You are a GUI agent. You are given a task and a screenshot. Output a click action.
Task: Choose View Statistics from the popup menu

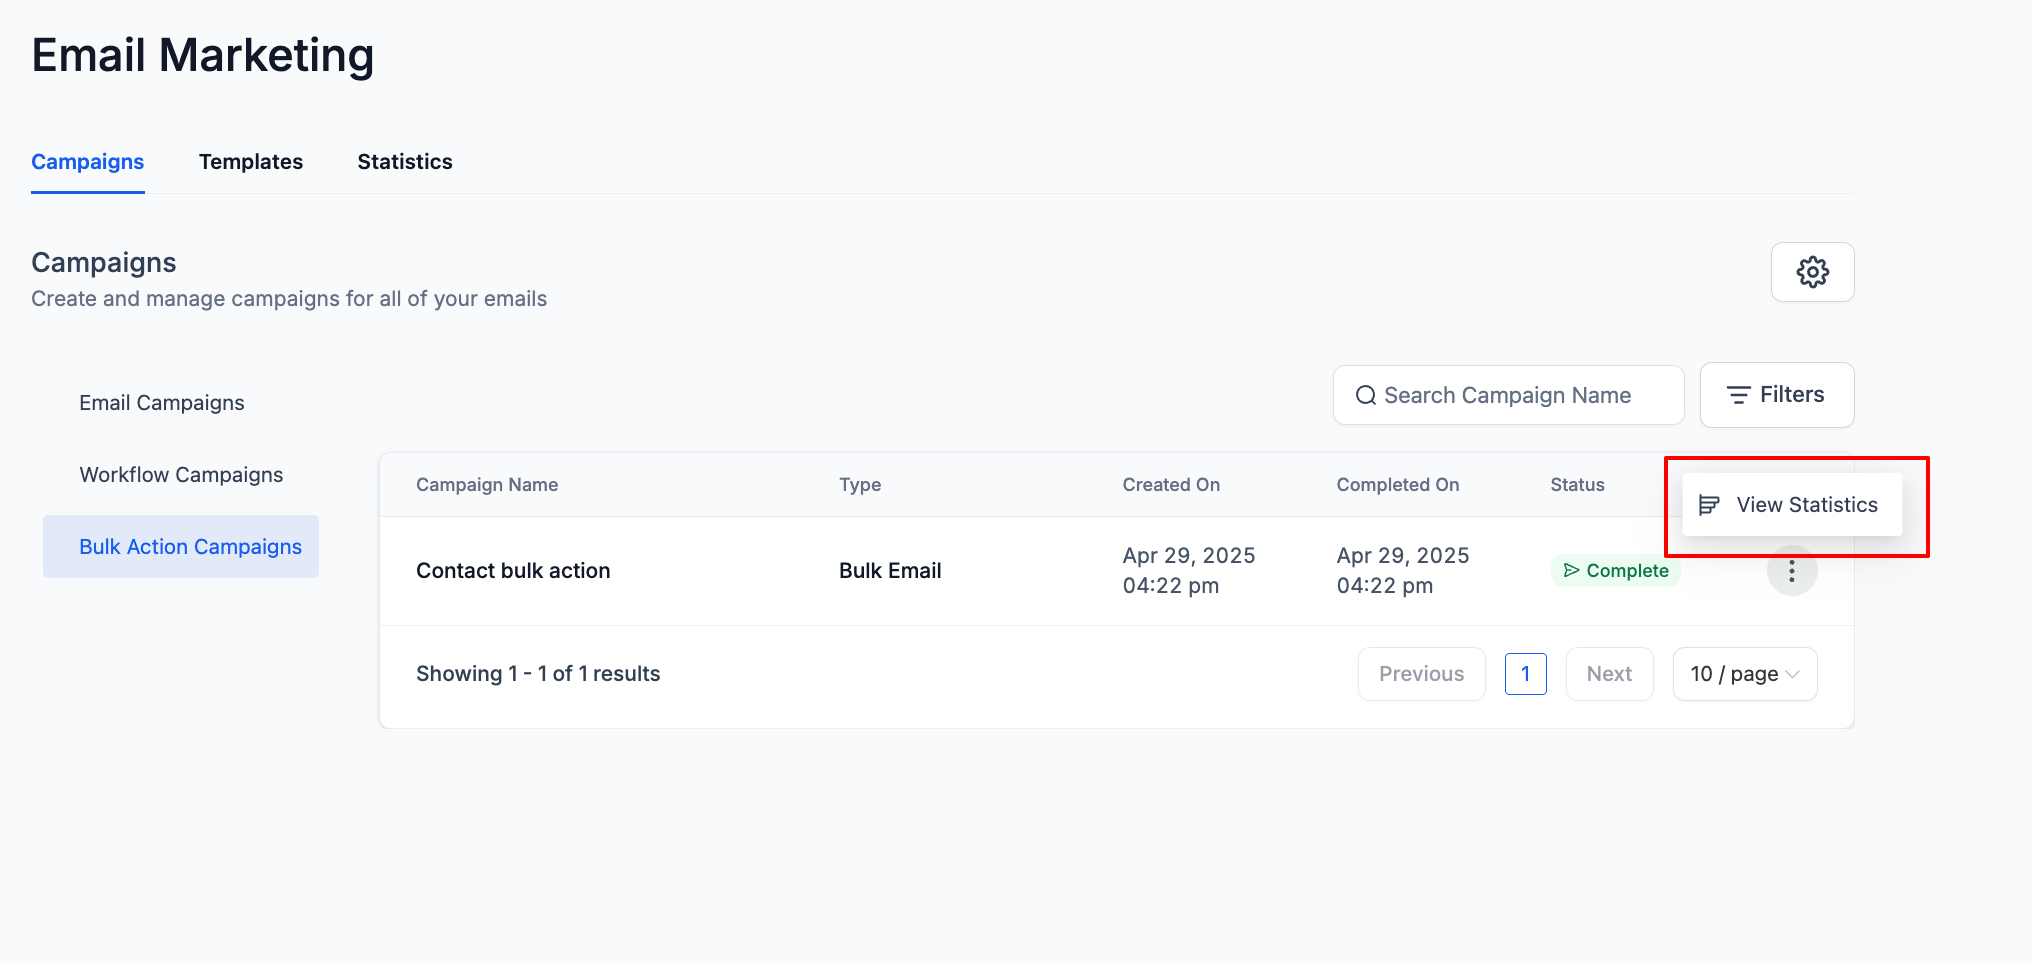coord(1791,505)
